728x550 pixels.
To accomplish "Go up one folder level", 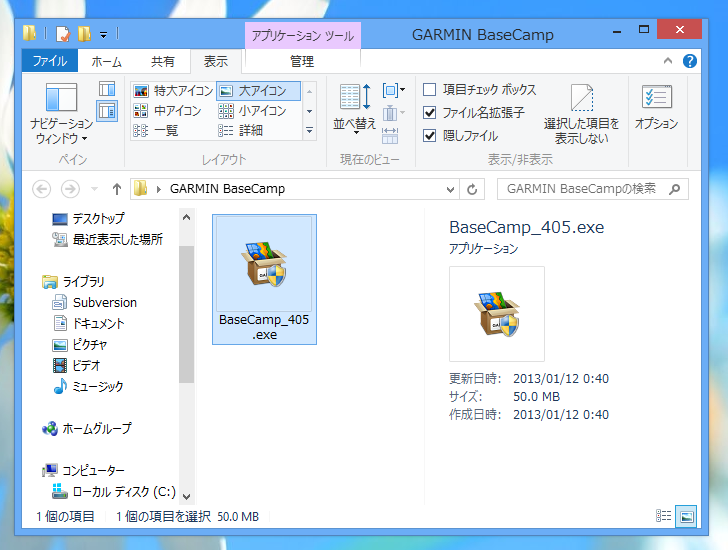I will click(117, 189).
